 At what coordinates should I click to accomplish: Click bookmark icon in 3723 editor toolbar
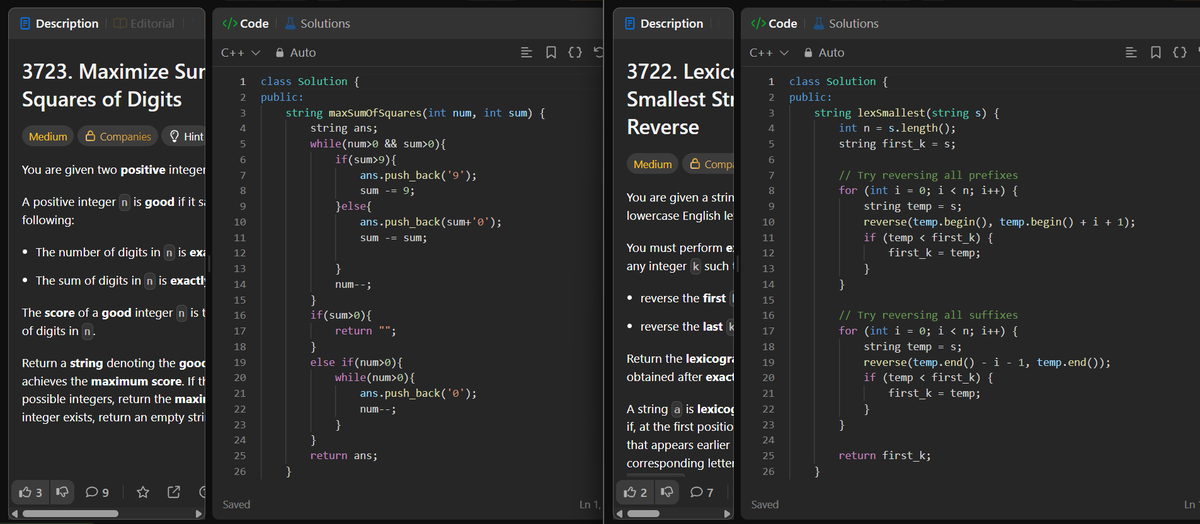(x=551, y=53)
